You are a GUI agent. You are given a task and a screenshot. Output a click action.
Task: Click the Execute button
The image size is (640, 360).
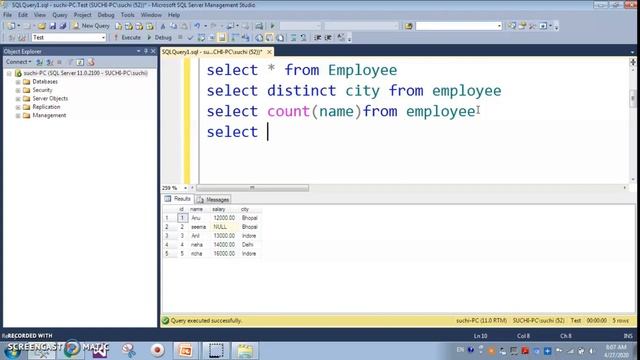[128, 38]
